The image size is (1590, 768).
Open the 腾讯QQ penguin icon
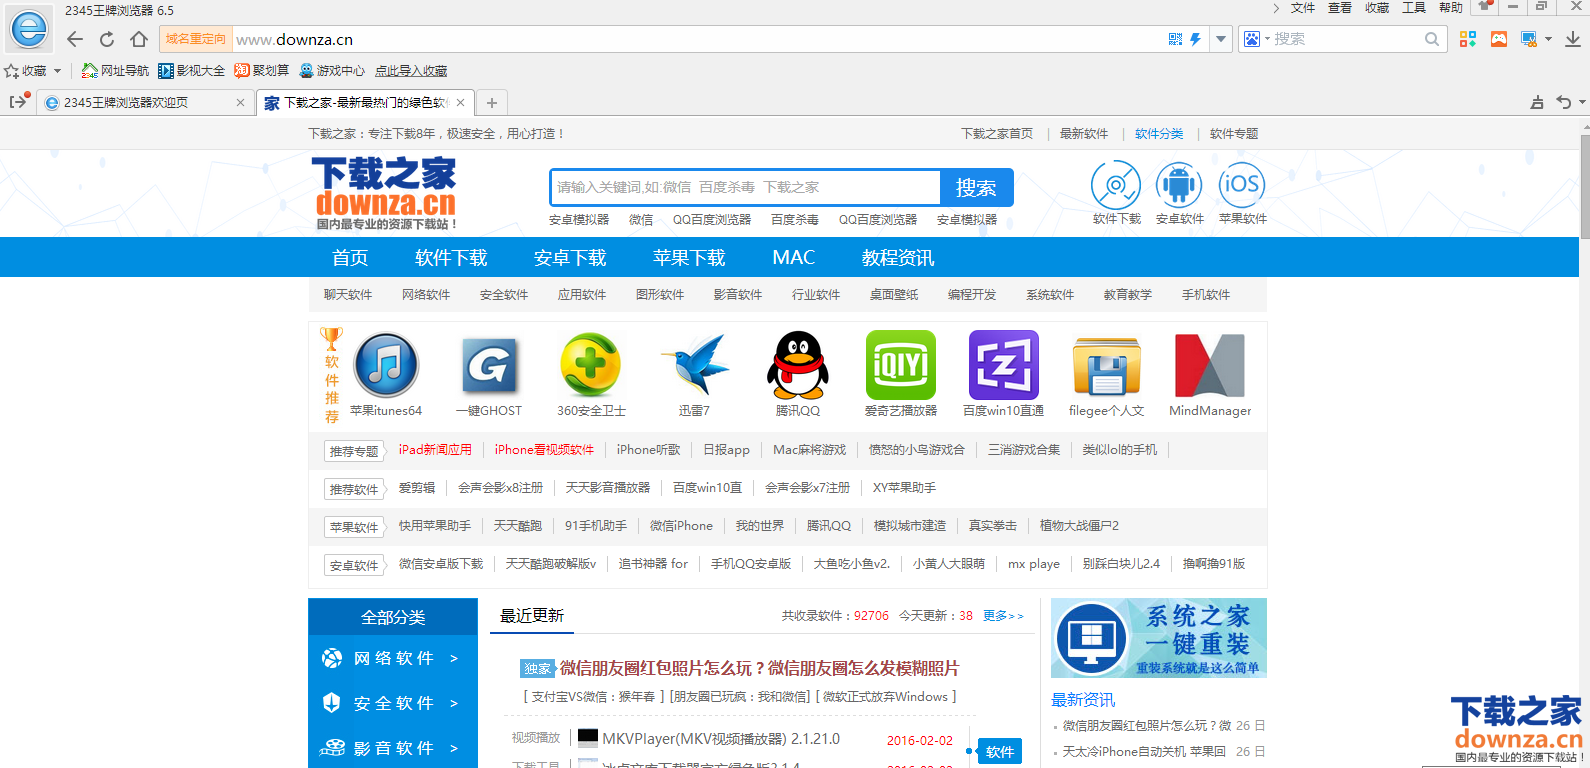click(798, 365)
